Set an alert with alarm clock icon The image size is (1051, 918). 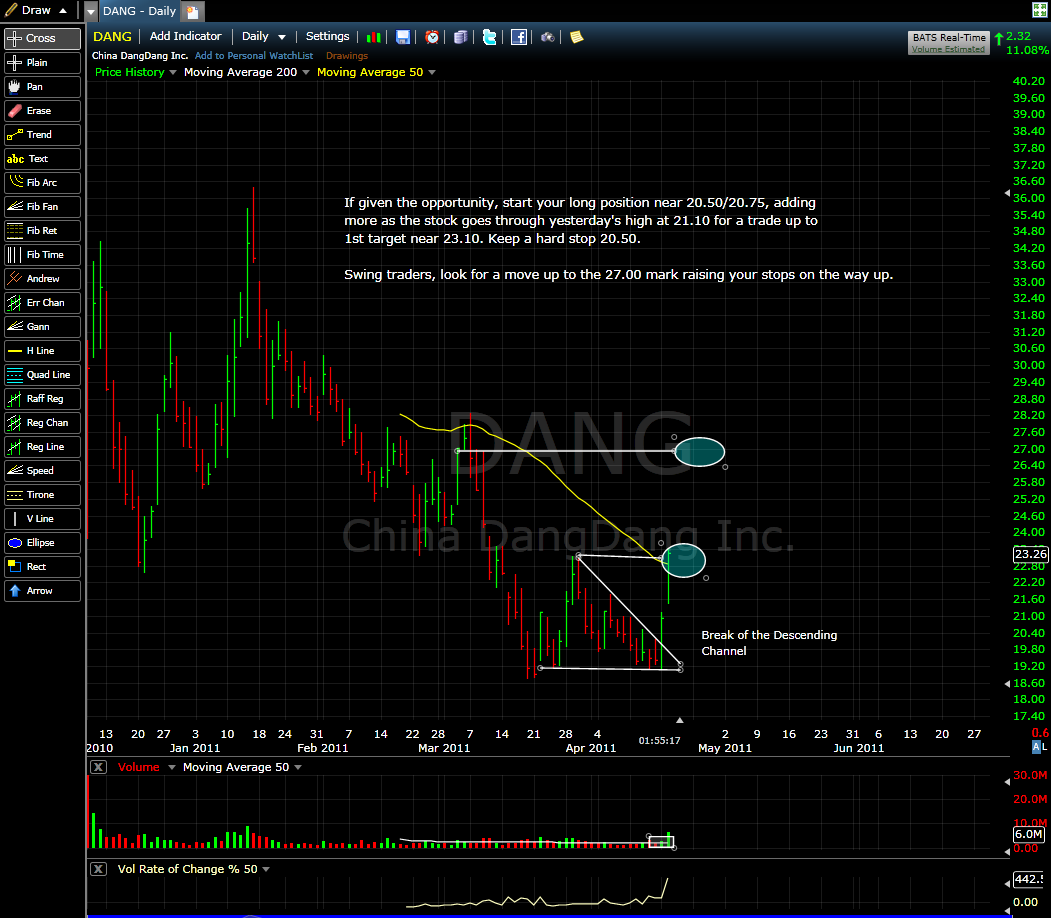[x=432, y=38]
